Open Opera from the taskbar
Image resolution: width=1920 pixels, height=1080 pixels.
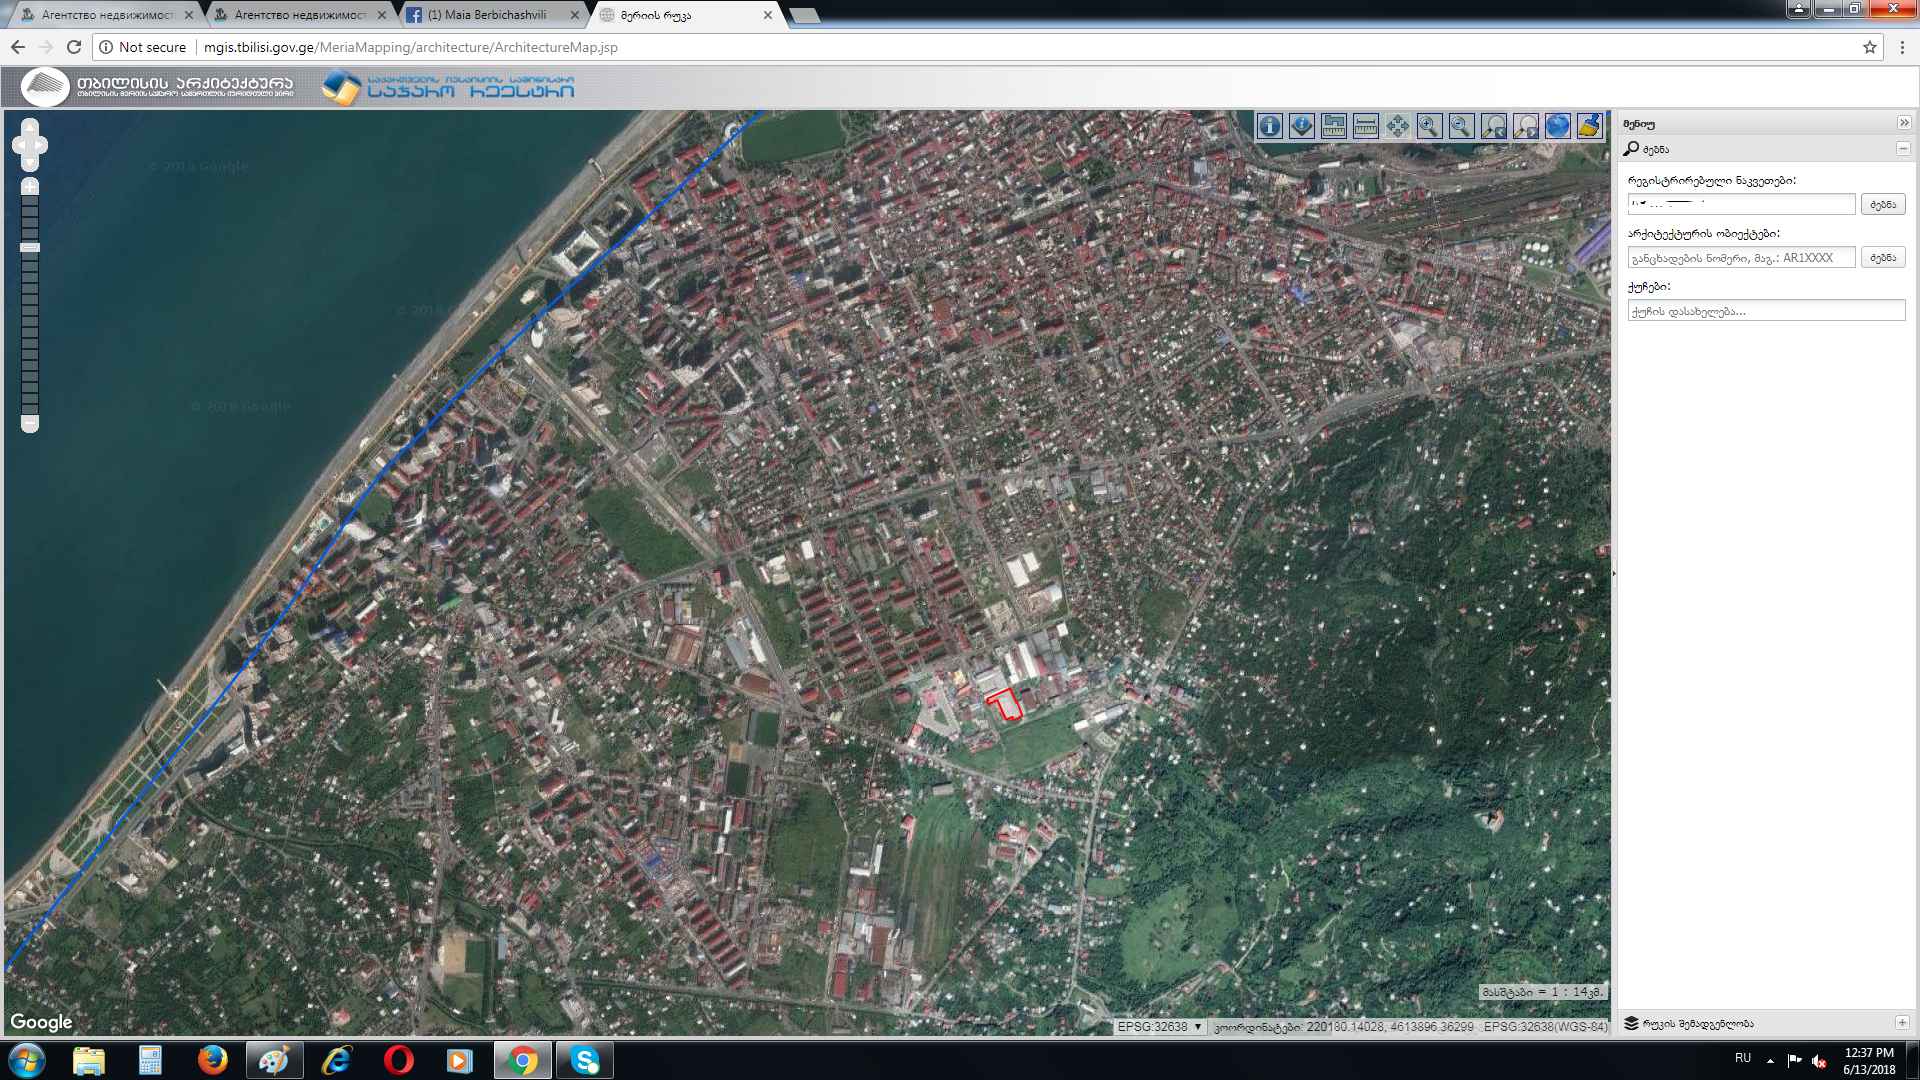click(x=398, y=1060)
